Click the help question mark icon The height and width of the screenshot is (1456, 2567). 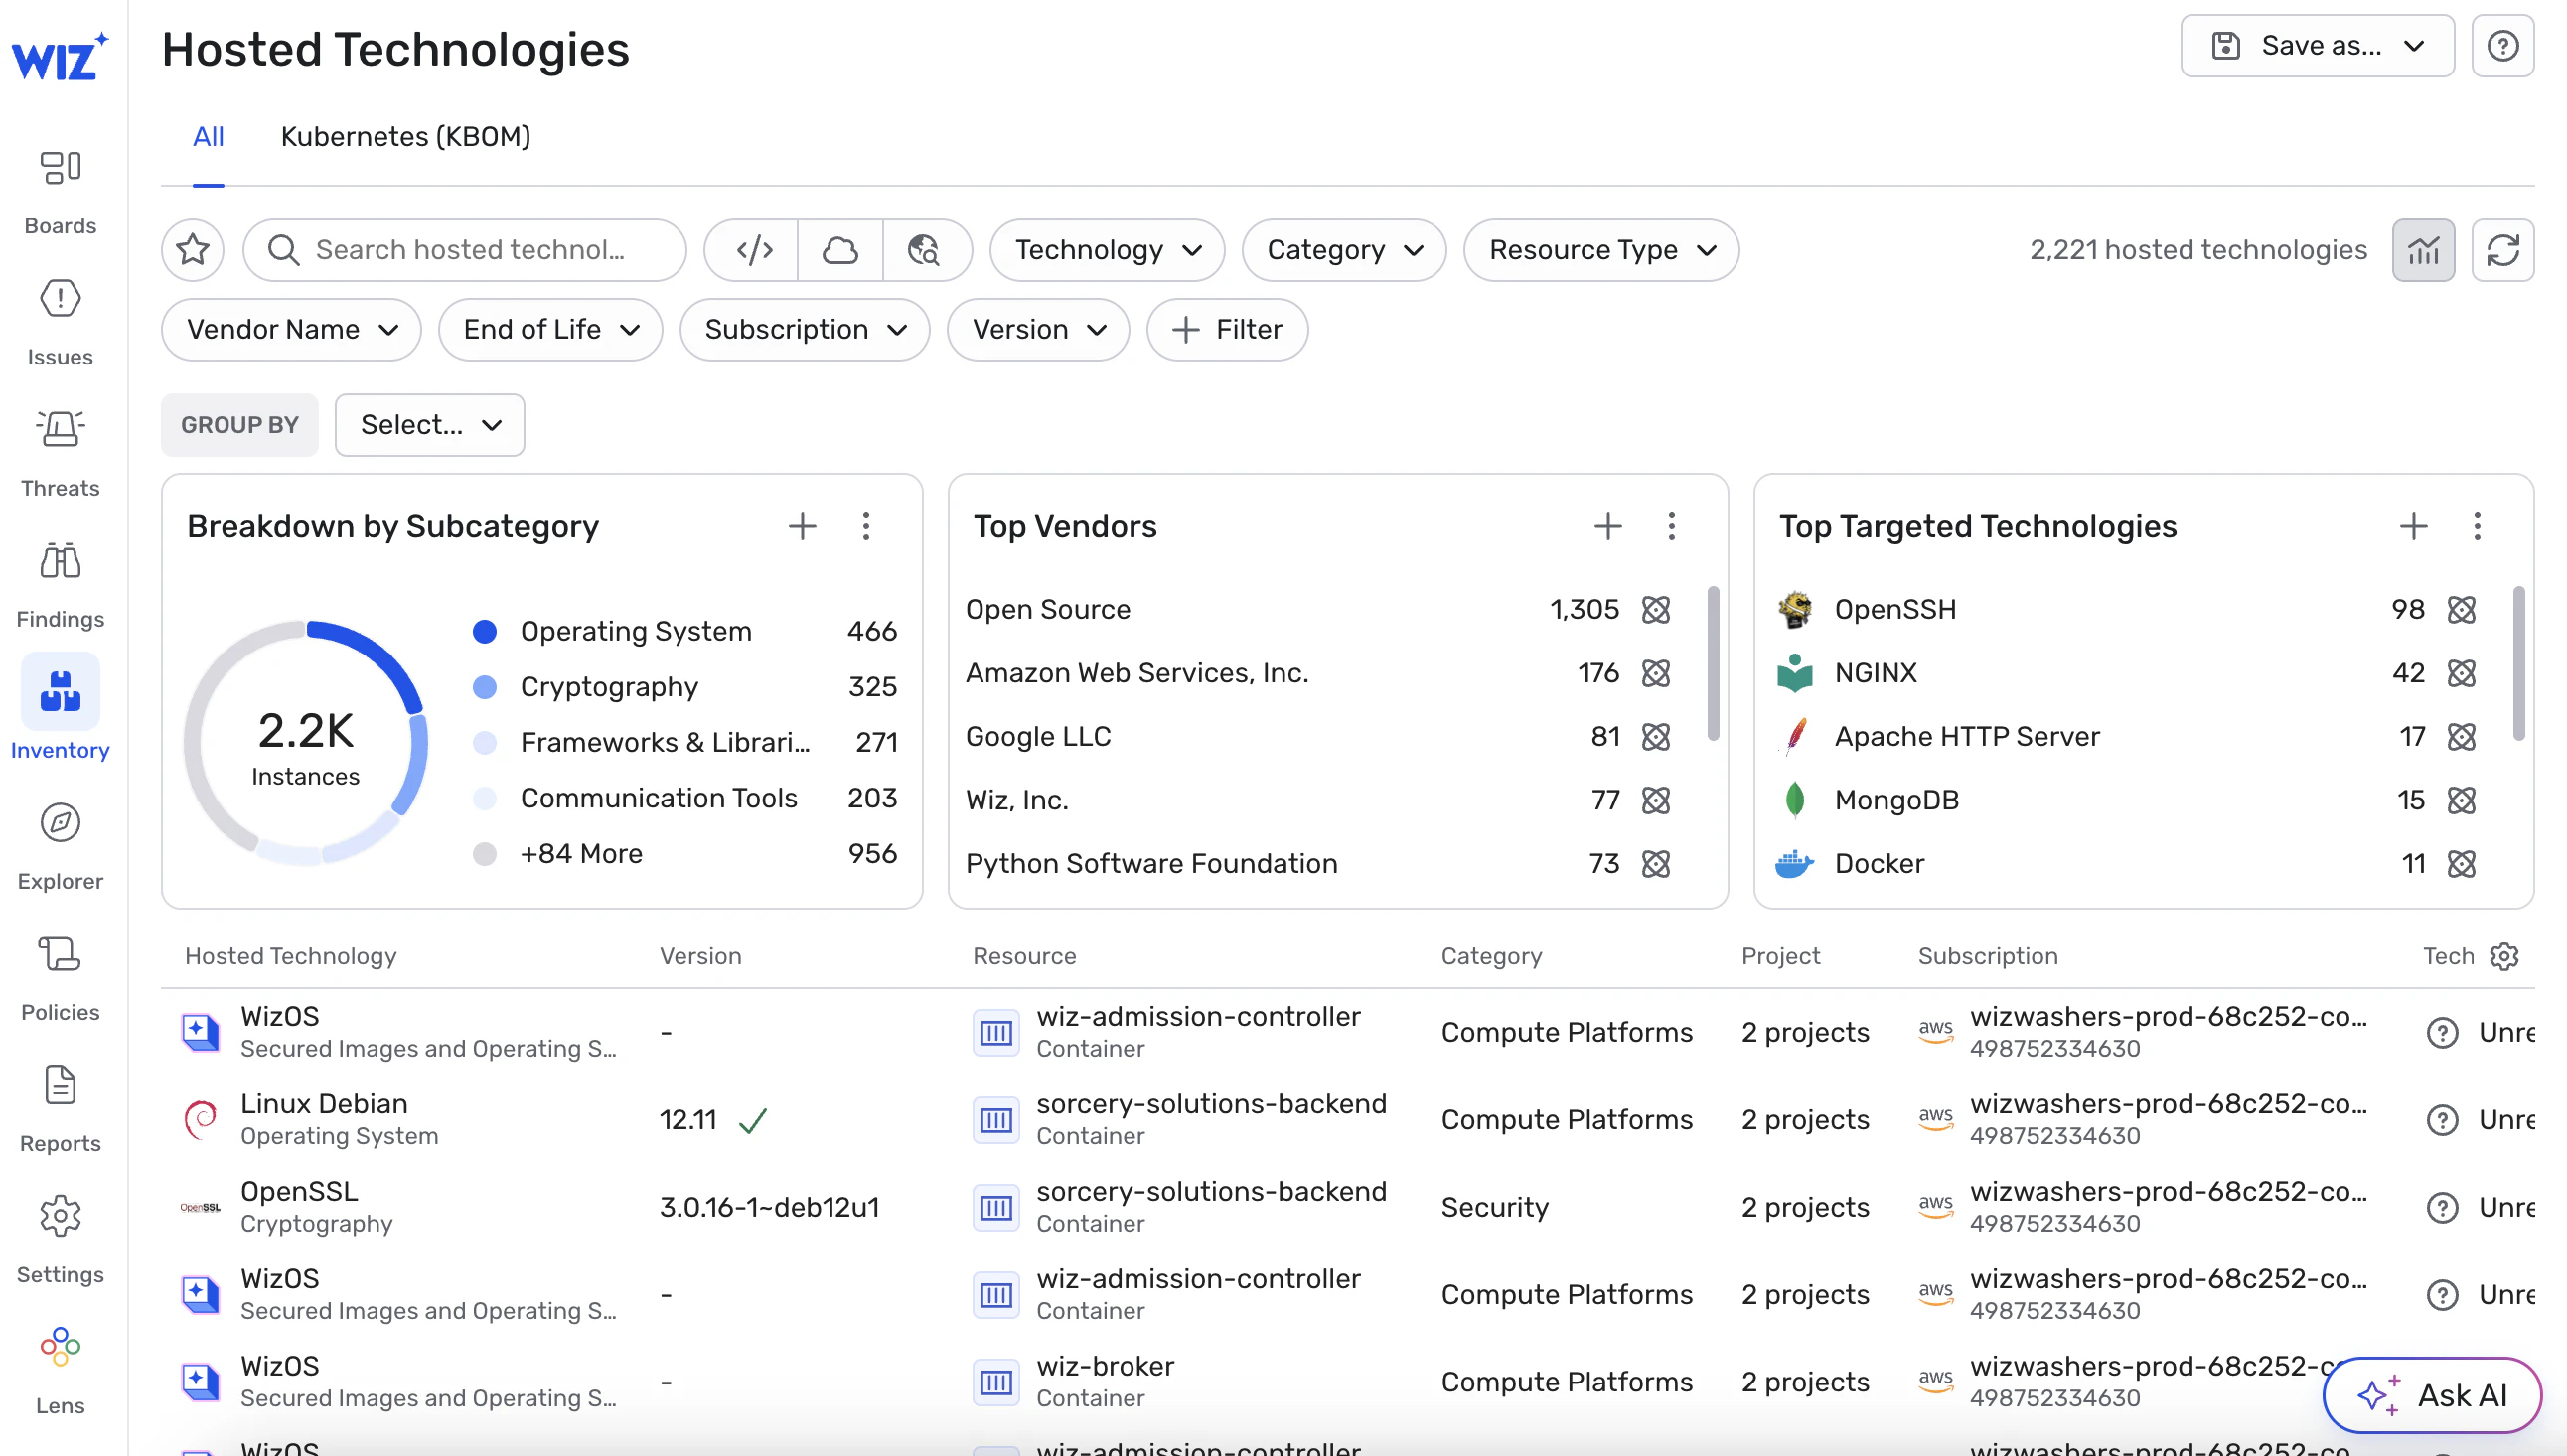pyautogui.click(x=2502, y=46)
